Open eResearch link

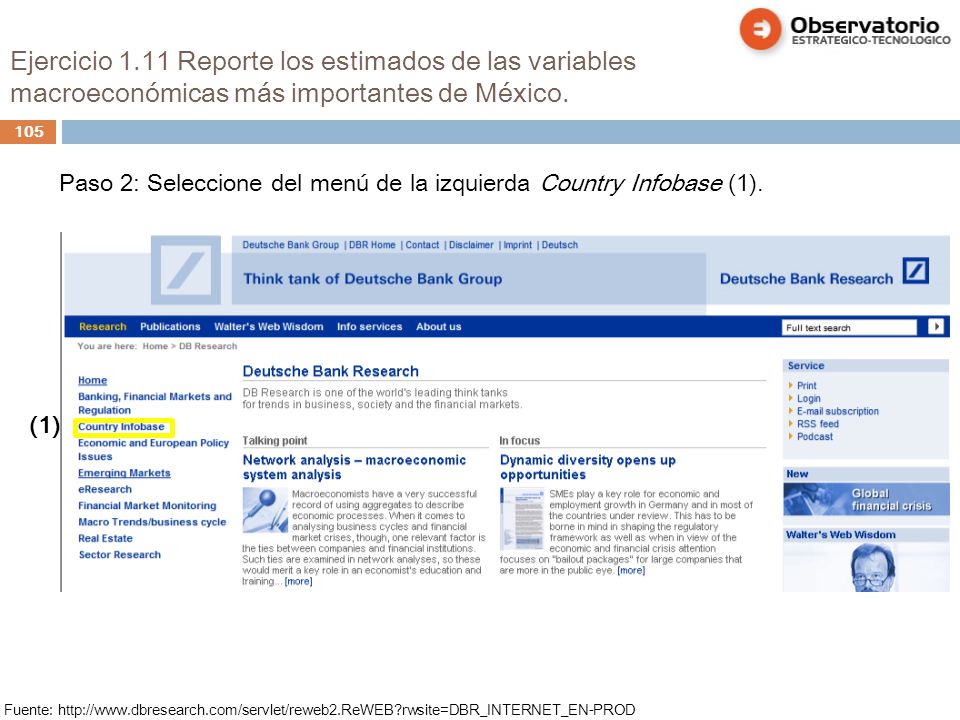tap(105, 489)
